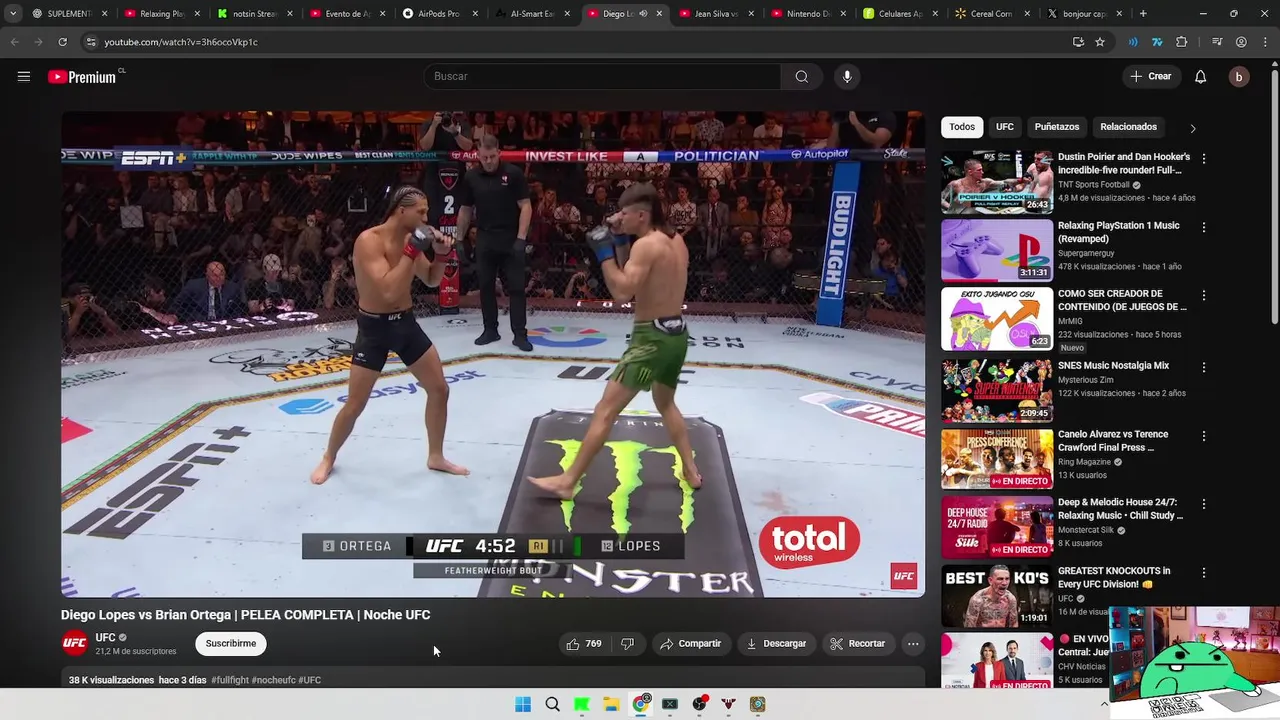Open Windows taskbar search
The width and height of the screenshot is (1280, 720).
pos(552,704)
